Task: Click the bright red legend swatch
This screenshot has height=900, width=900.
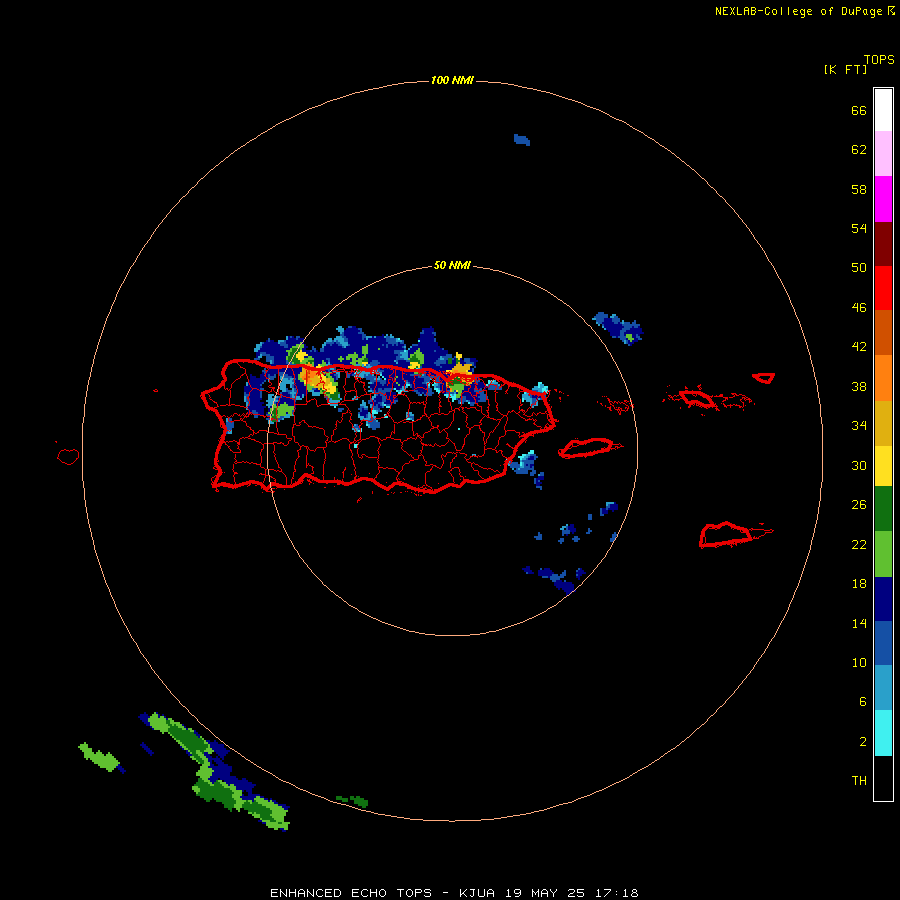Action: [883, 288]
